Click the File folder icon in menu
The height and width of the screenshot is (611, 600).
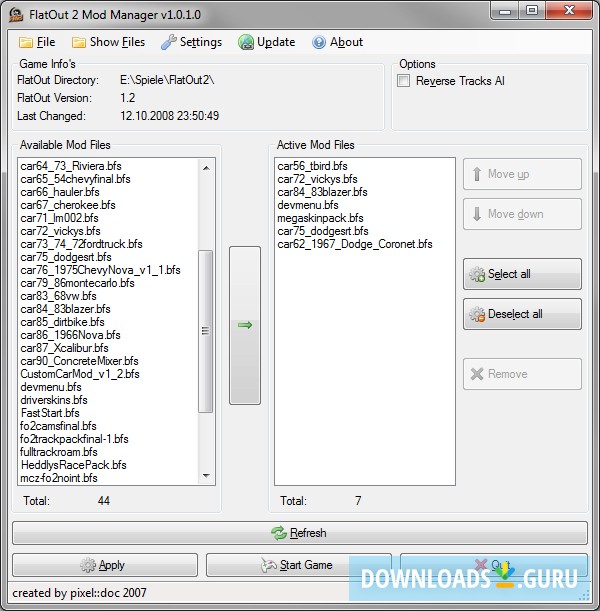26,42
